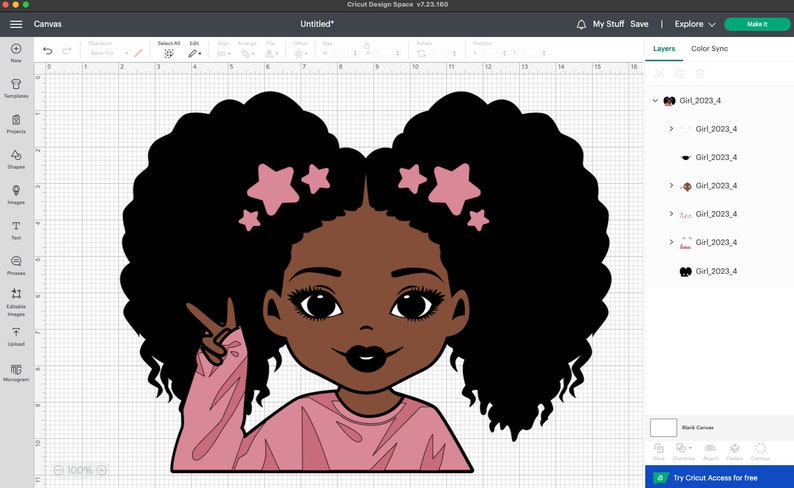Click the girl artwork on canvas

click(x=366, y=282)
